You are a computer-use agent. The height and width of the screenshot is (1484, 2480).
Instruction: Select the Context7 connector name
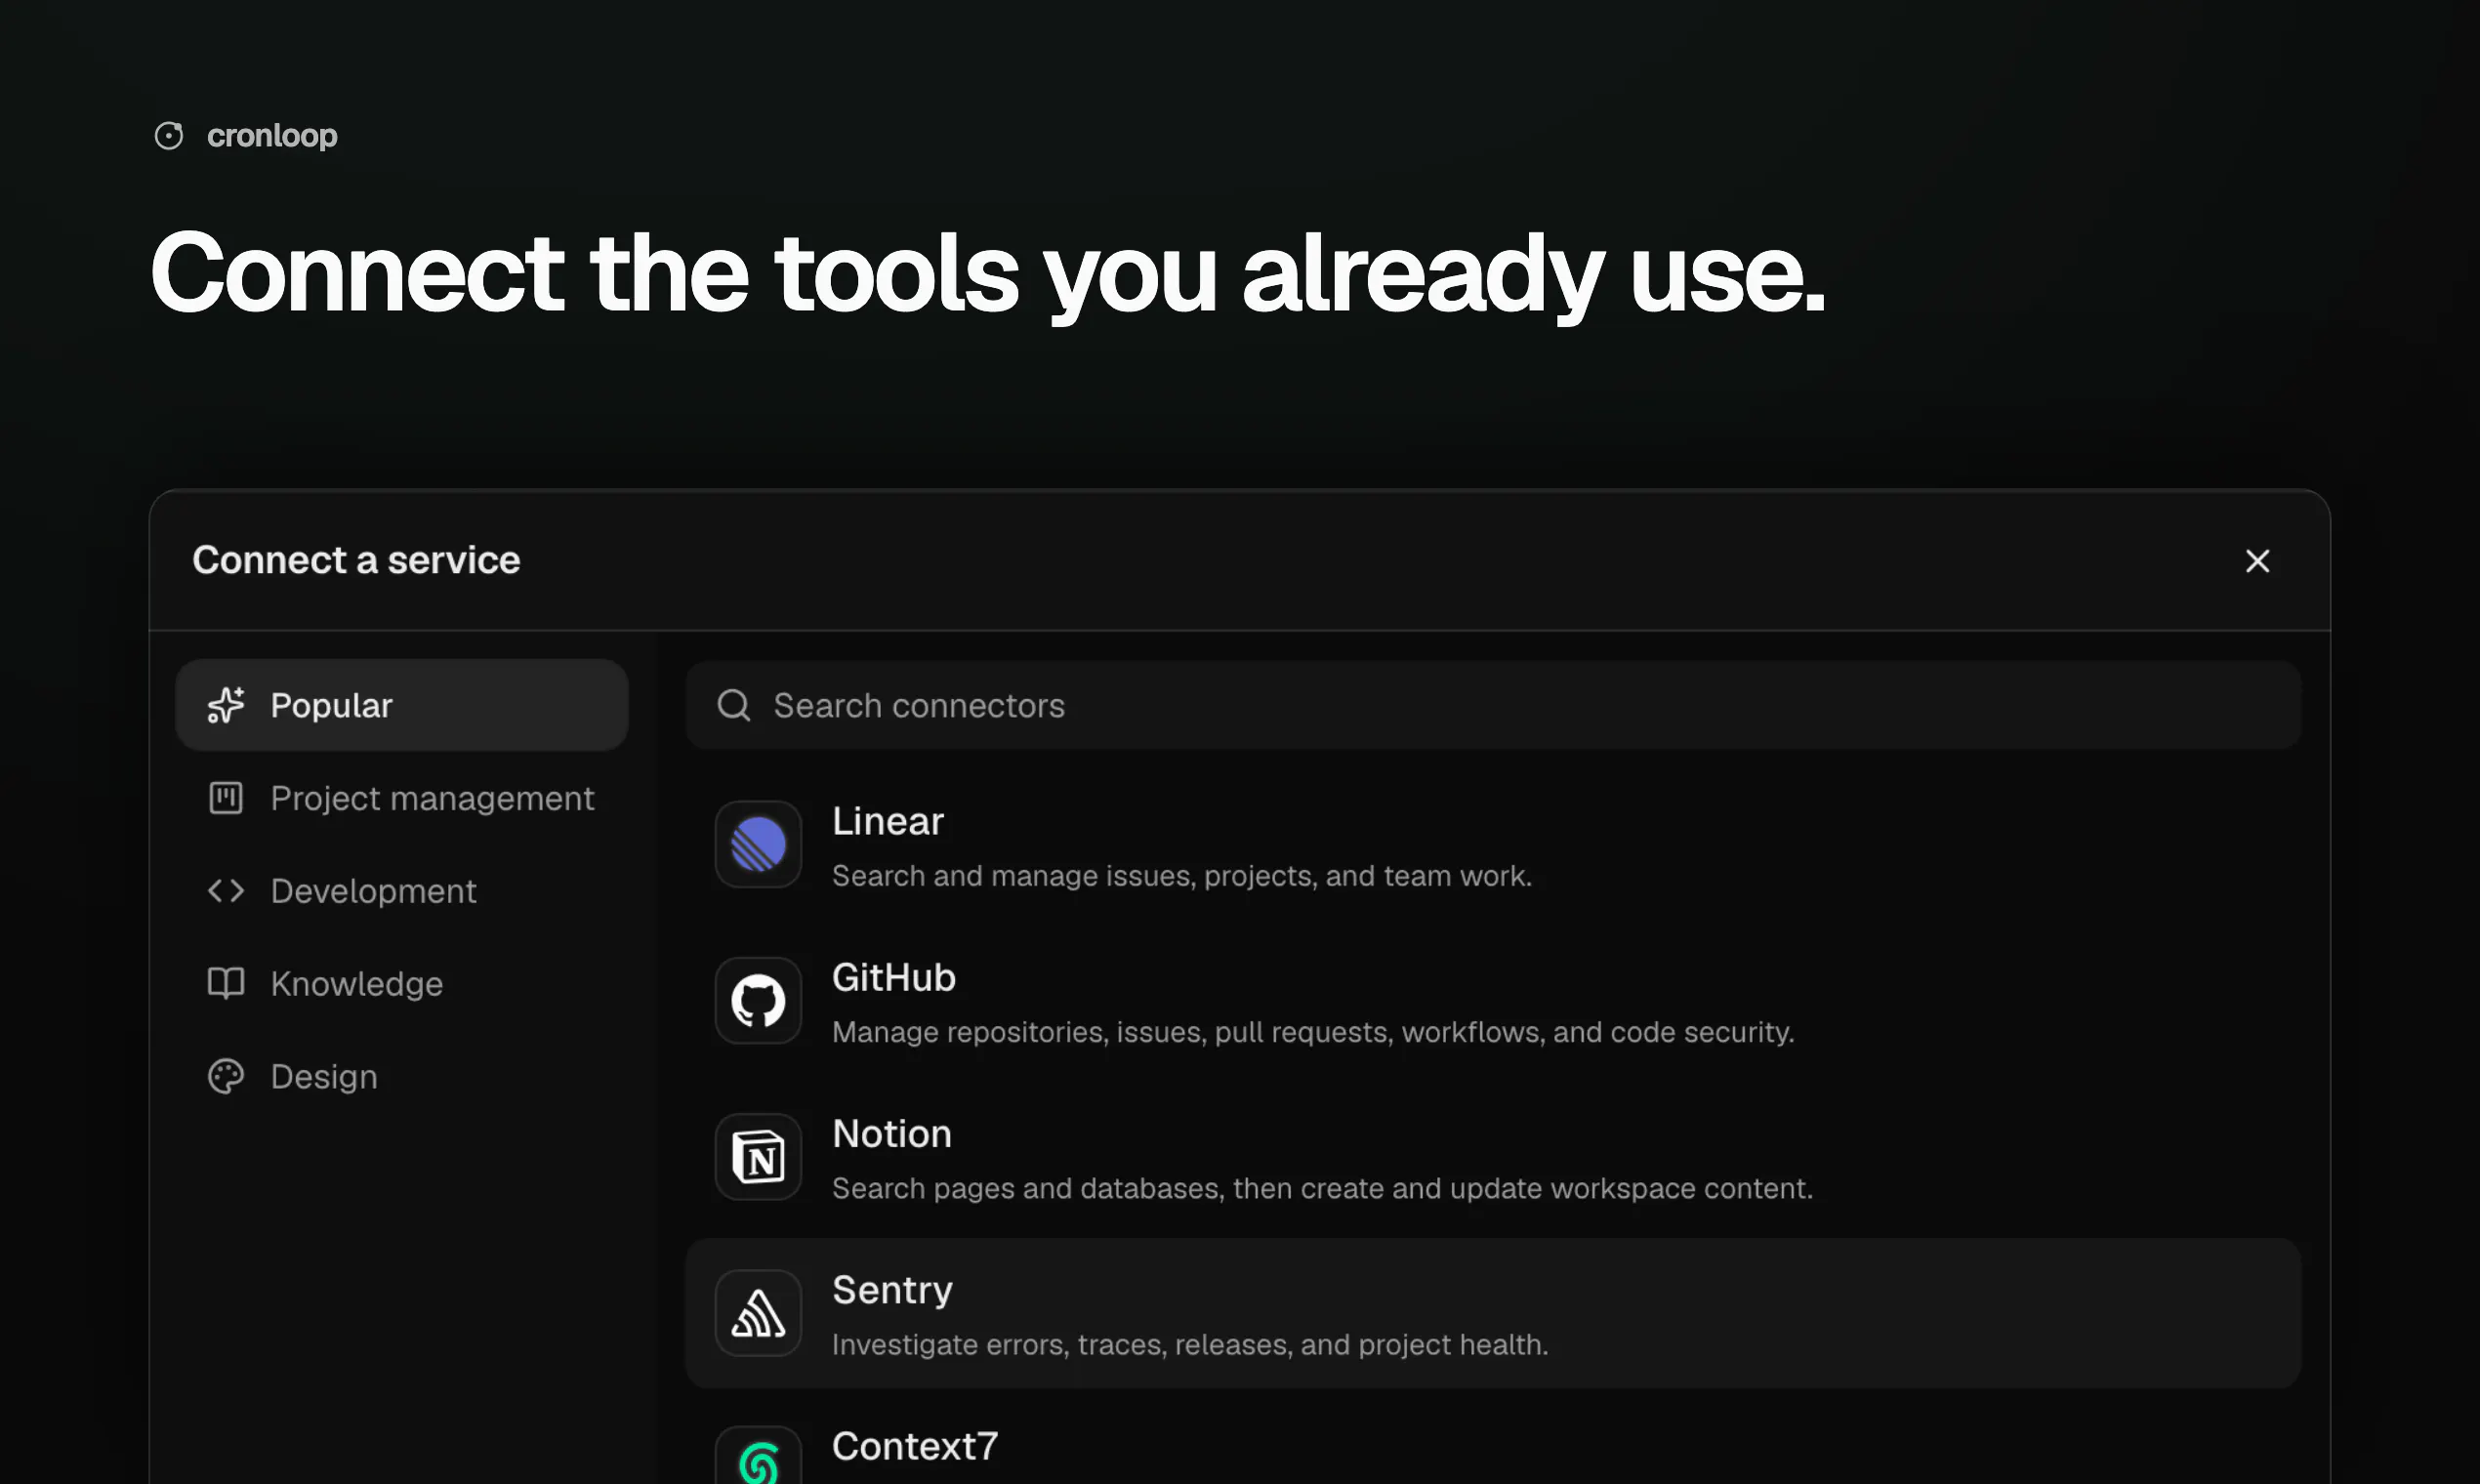pyautogui.click(x=915, y=1446)
